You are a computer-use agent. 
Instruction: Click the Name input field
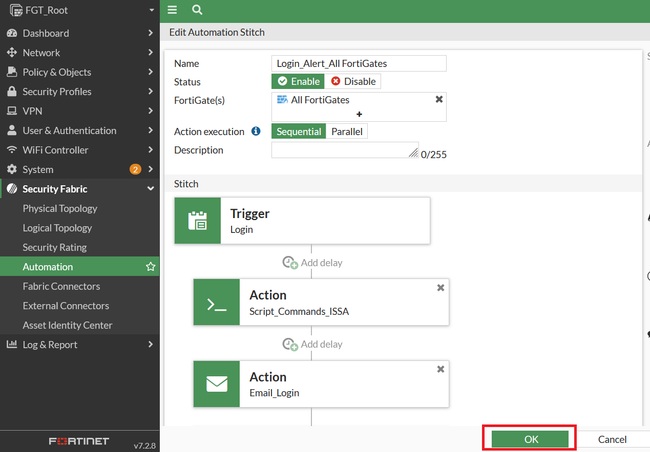[x=359, y=63]
